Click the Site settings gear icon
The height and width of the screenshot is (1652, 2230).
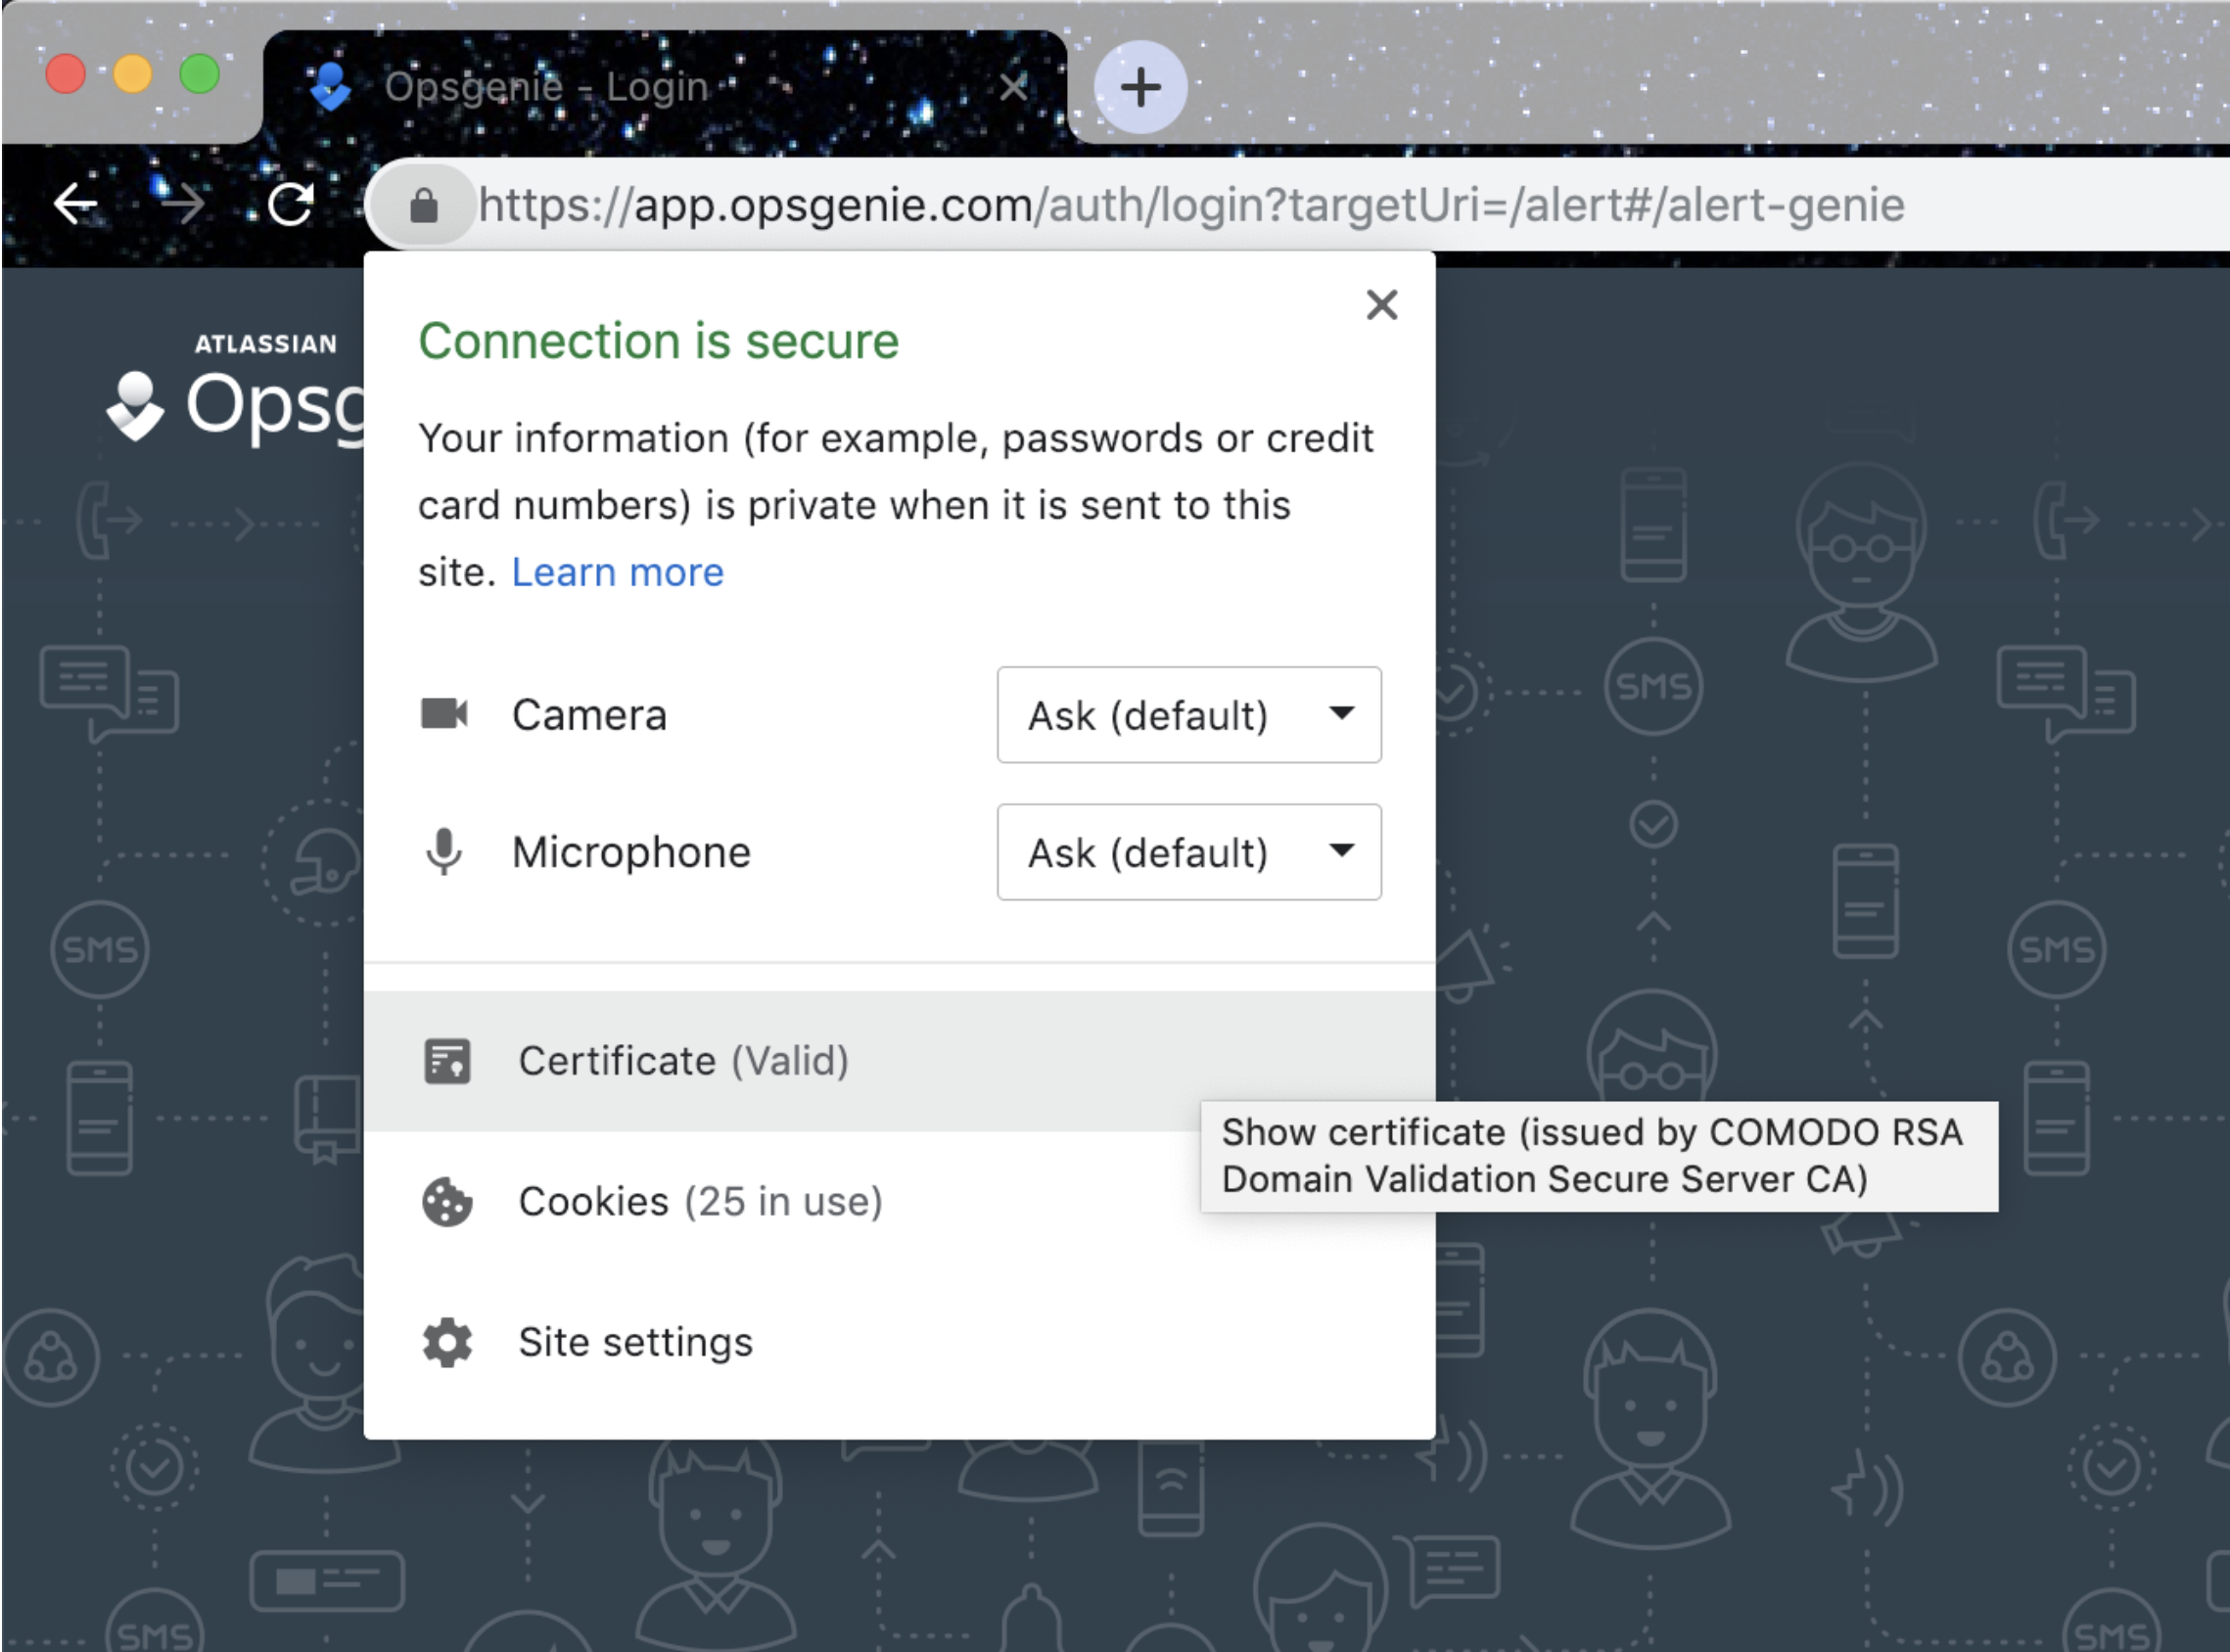click(x=449, y=1343)
